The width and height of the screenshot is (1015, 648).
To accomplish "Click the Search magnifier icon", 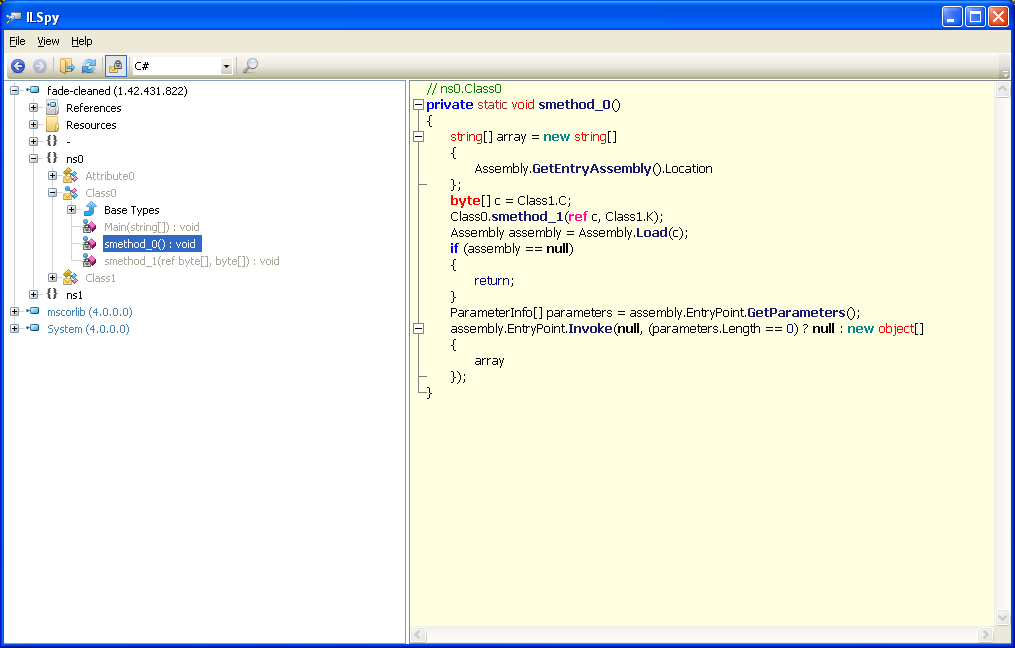I will (250, 66).
